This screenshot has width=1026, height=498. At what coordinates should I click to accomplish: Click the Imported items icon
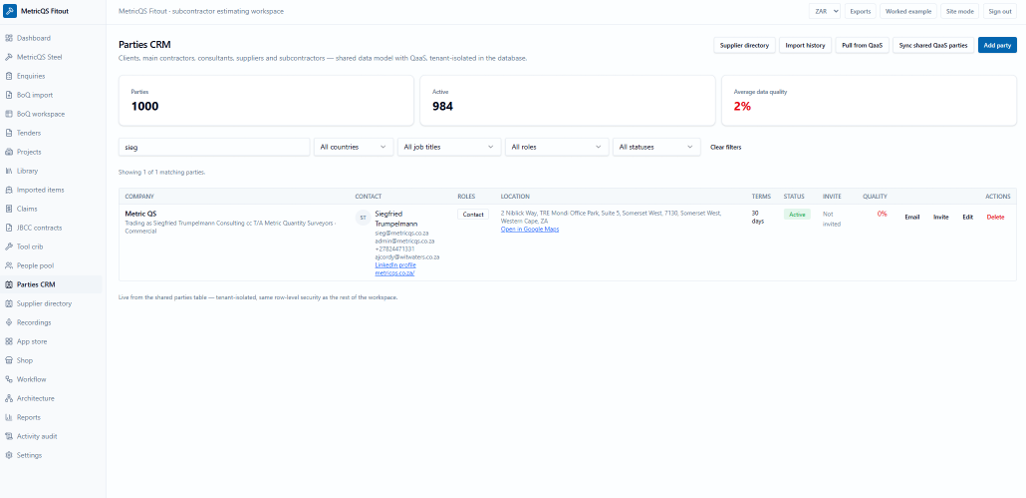pyautogui.click(x=9, y=190)
